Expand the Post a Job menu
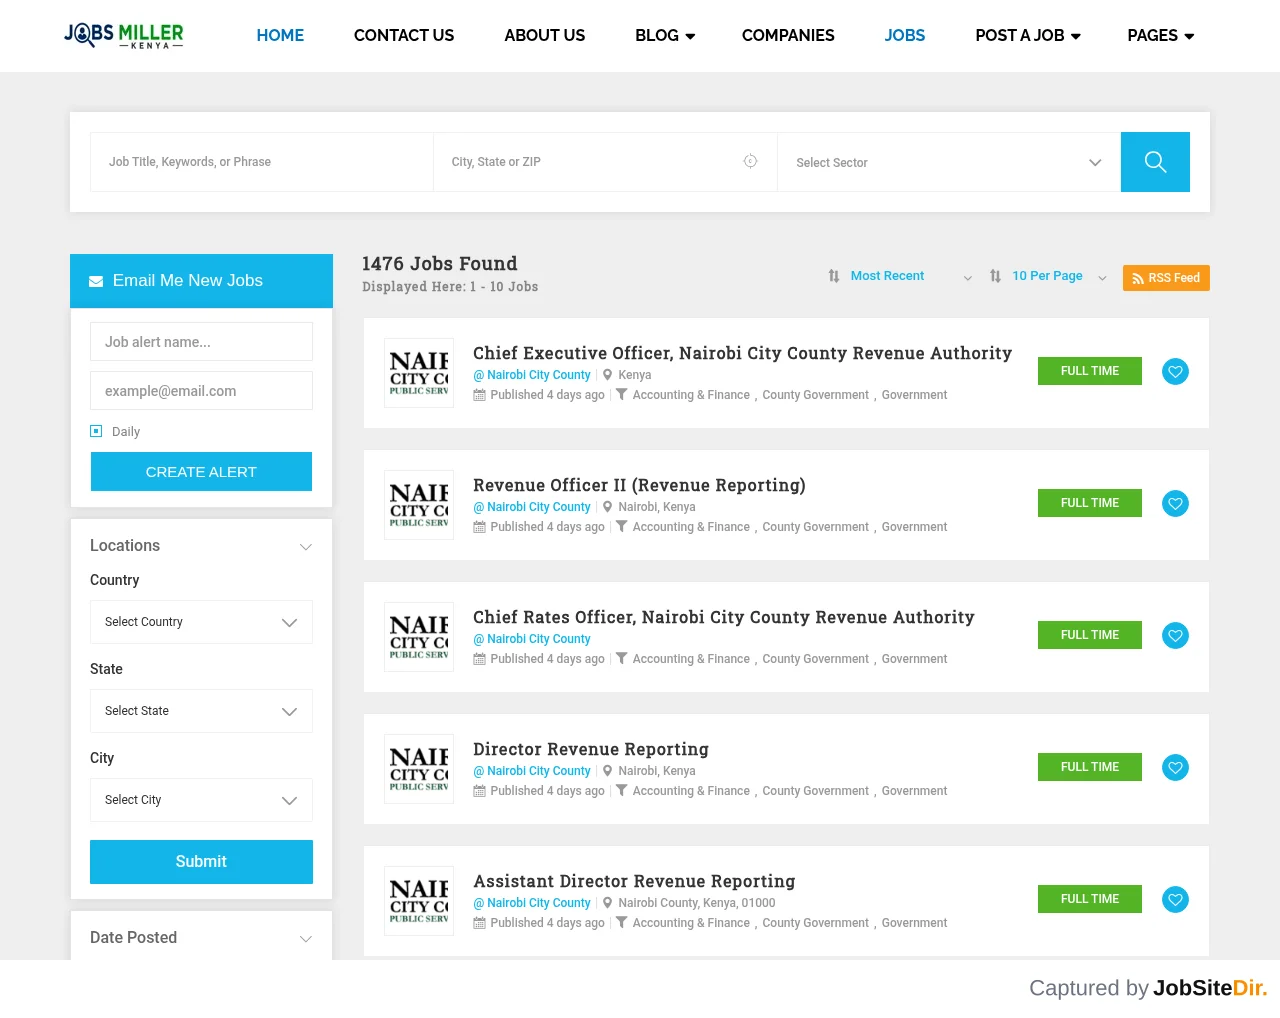 1028,36
